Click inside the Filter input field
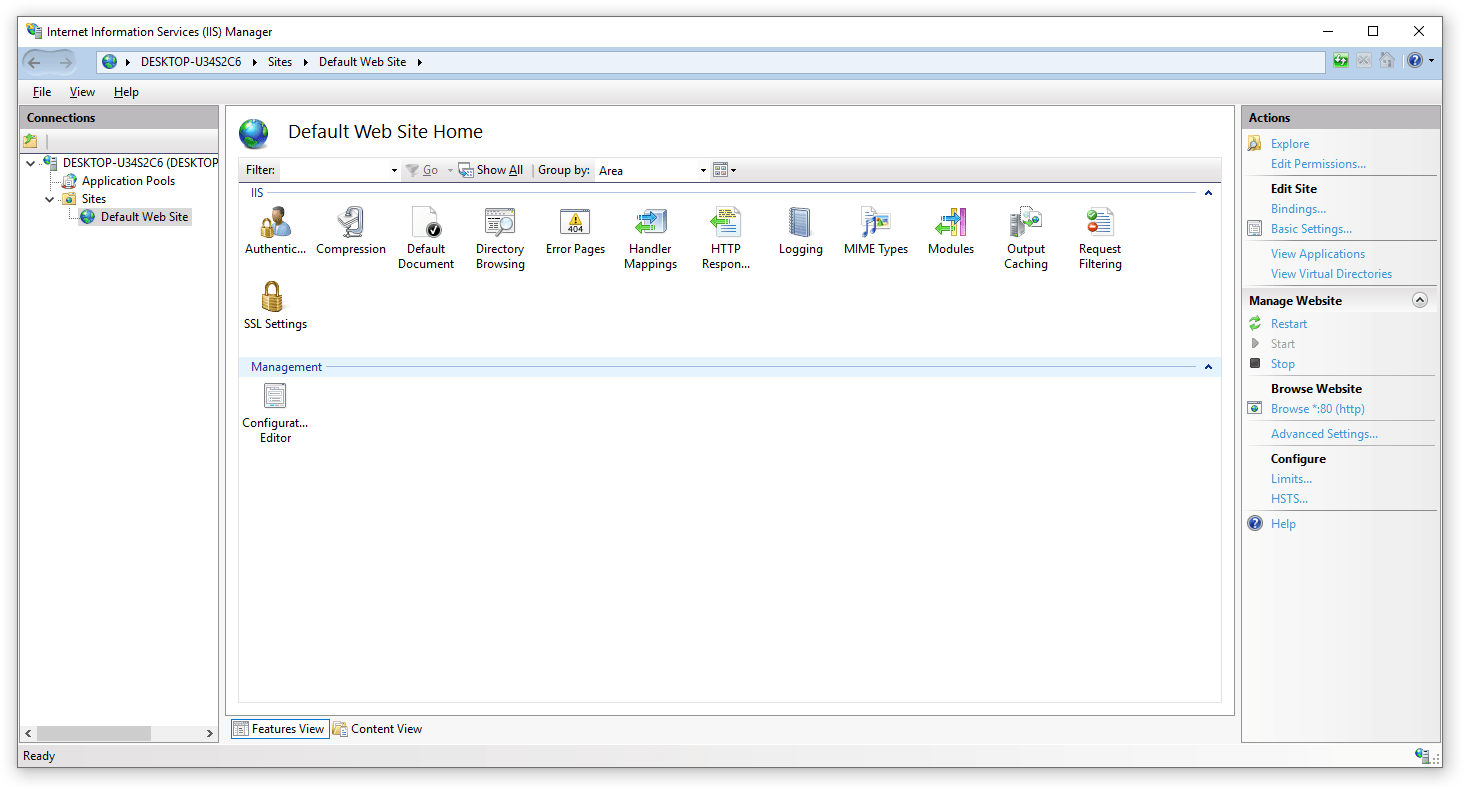The image size is (1464, 790). click(334, 171)
